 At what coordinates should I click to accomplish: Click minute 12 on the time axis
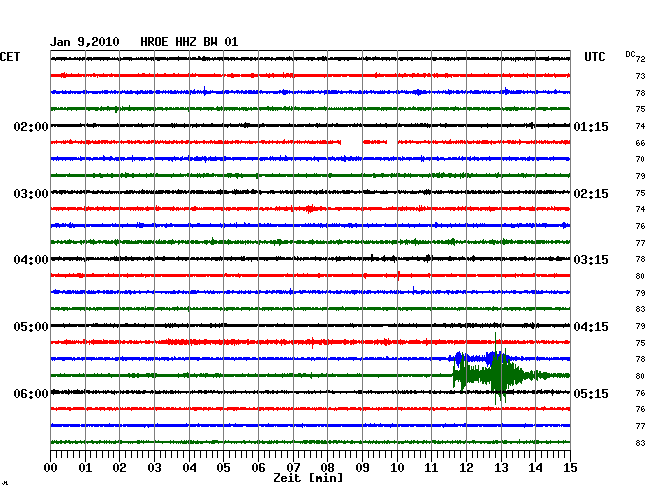click(x=466, y=468)
